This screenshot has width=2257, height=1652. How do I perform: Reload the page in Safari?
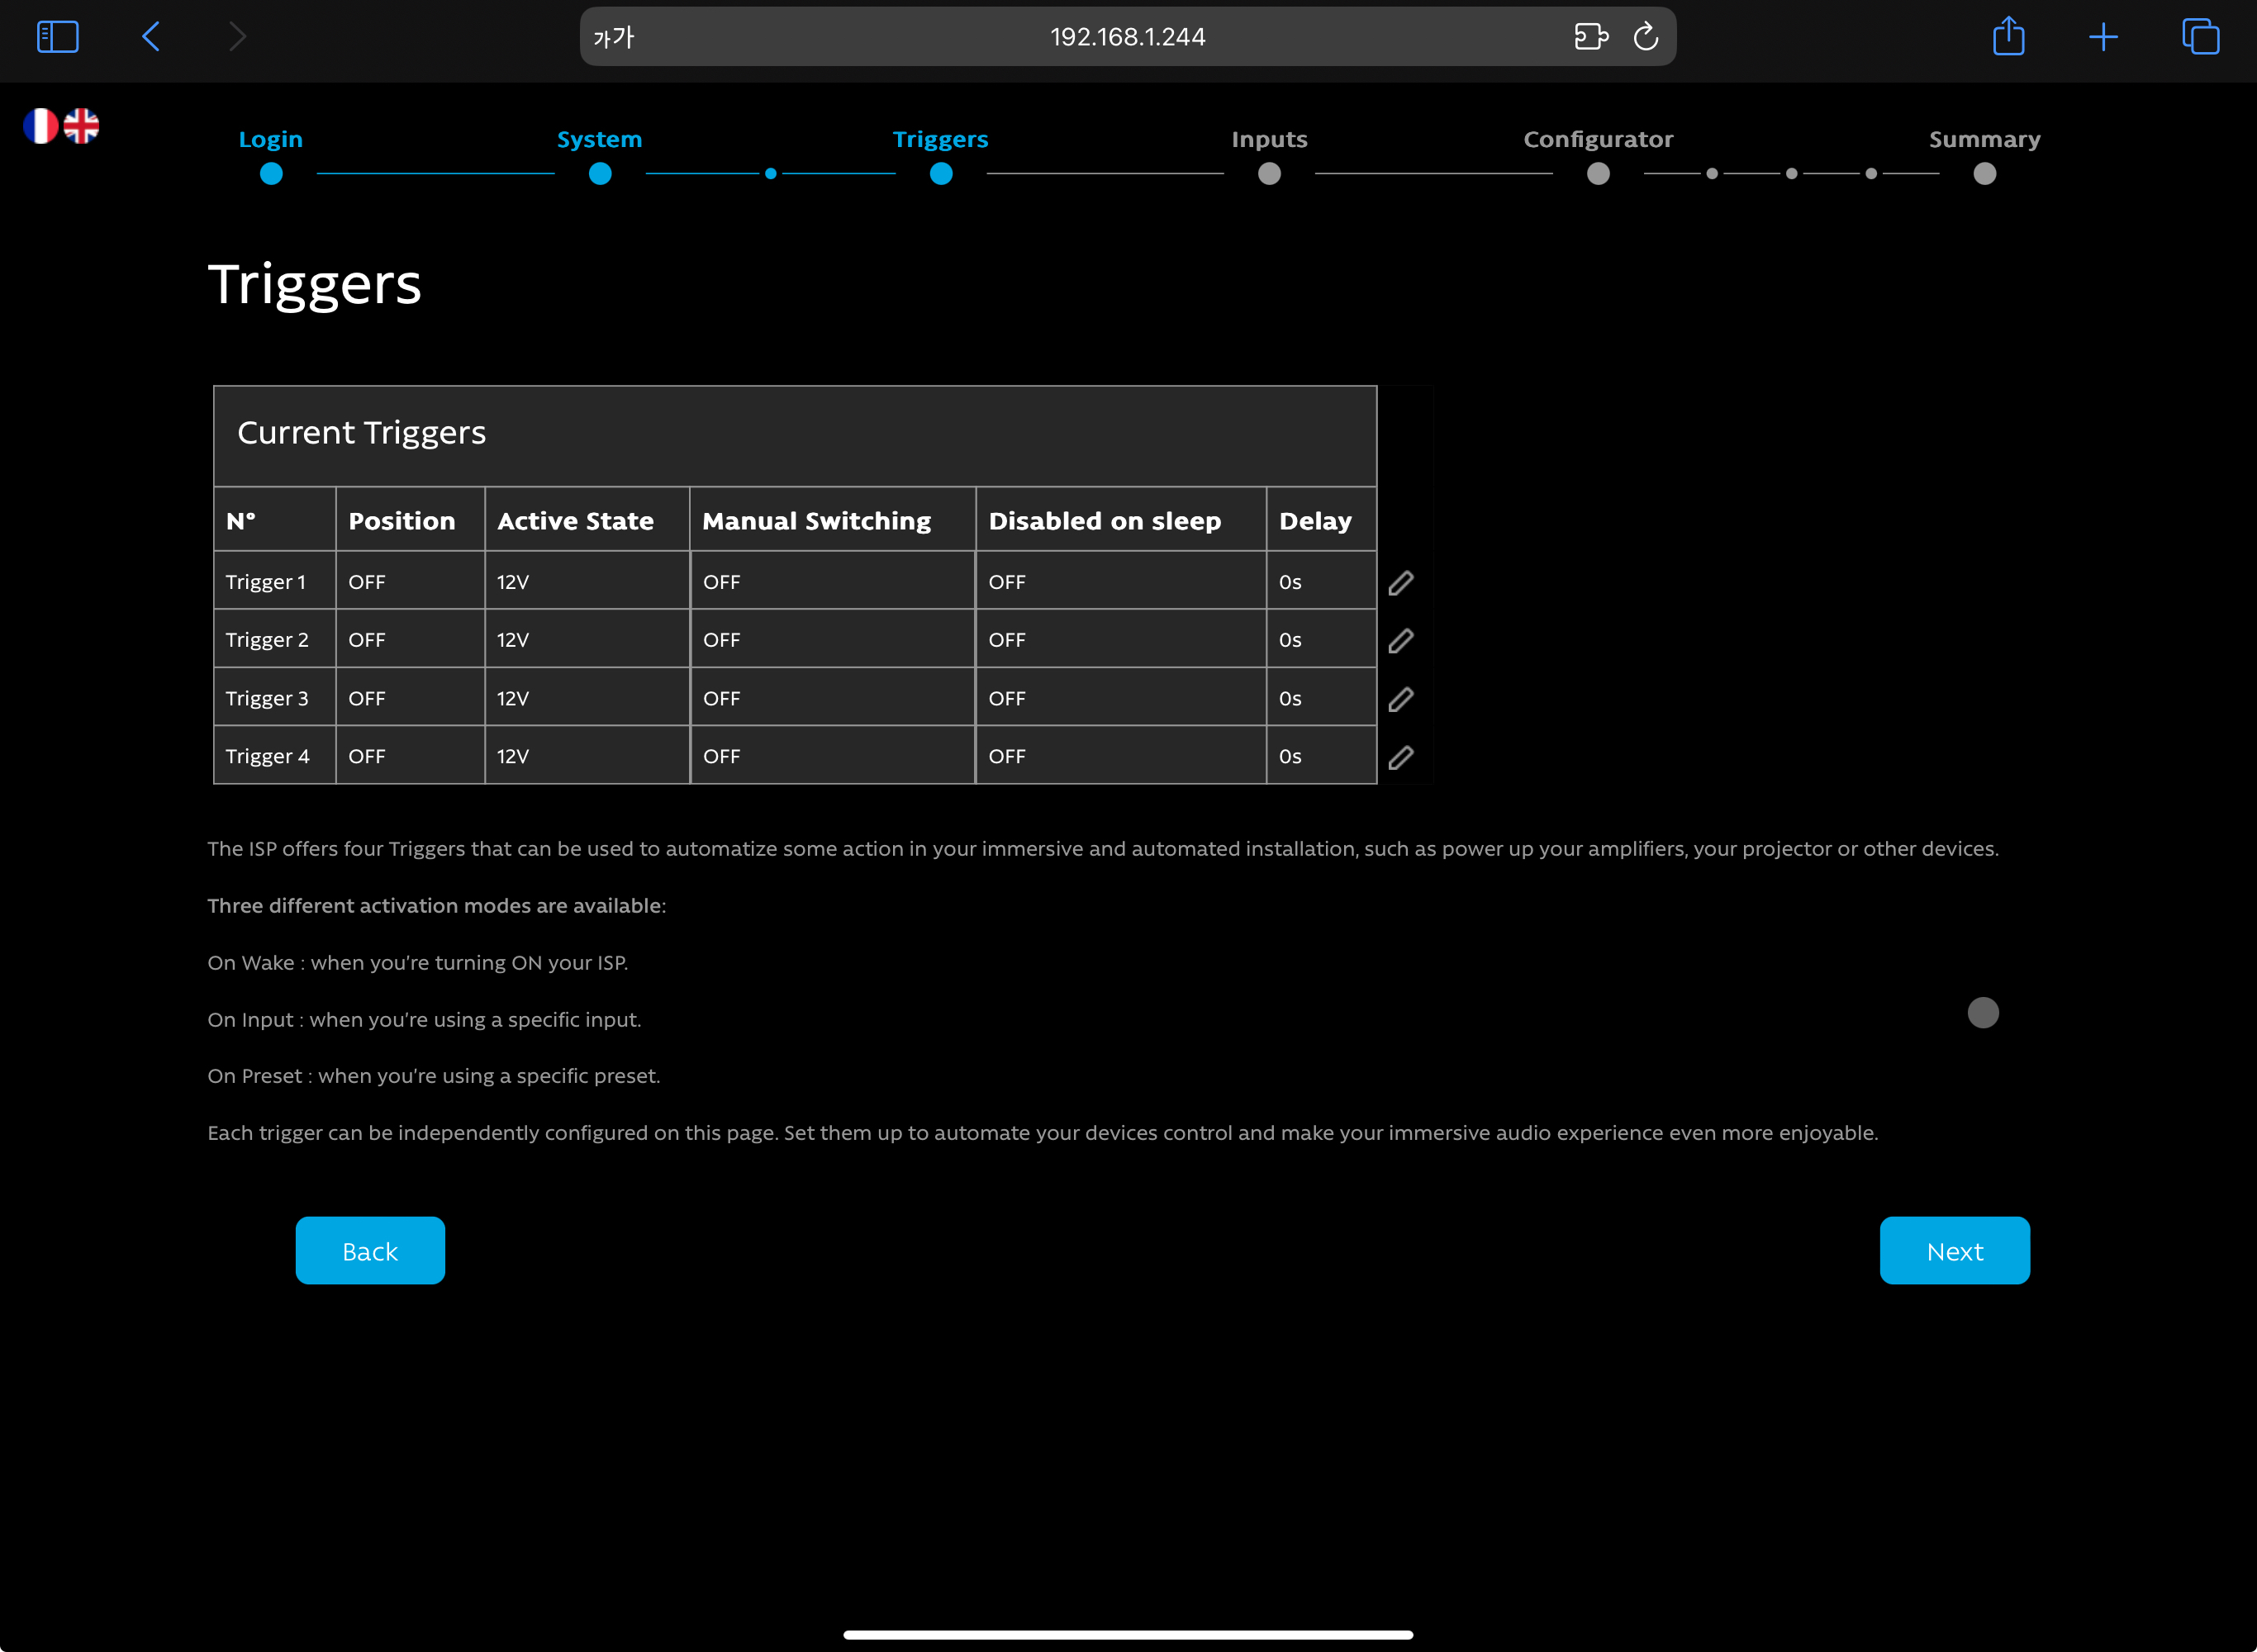click(x=1645, y=37)
